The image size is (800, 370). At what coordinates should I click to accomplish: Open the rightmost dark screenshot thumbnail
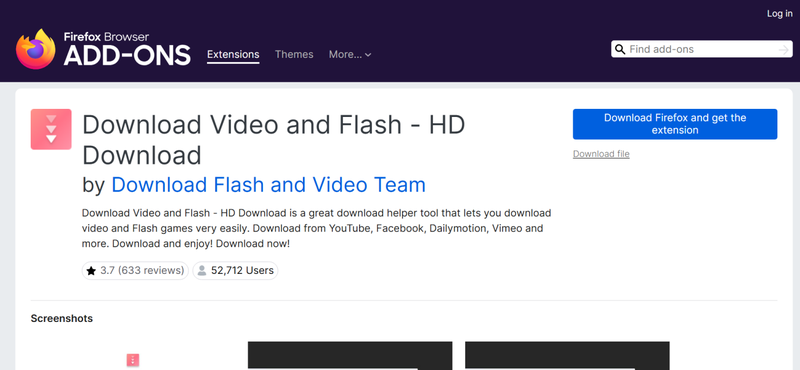click(567, 356)
